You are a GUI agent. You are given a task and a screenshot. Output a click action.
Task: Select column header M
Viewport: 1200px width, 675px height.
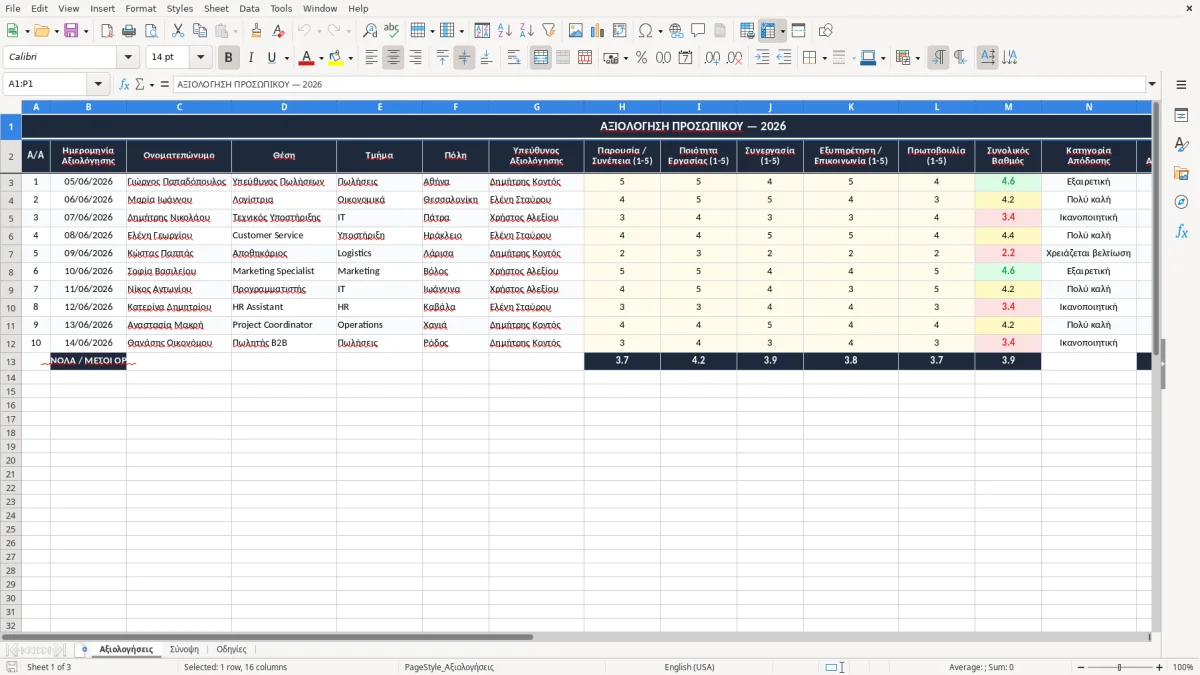tap(1008, 106)
